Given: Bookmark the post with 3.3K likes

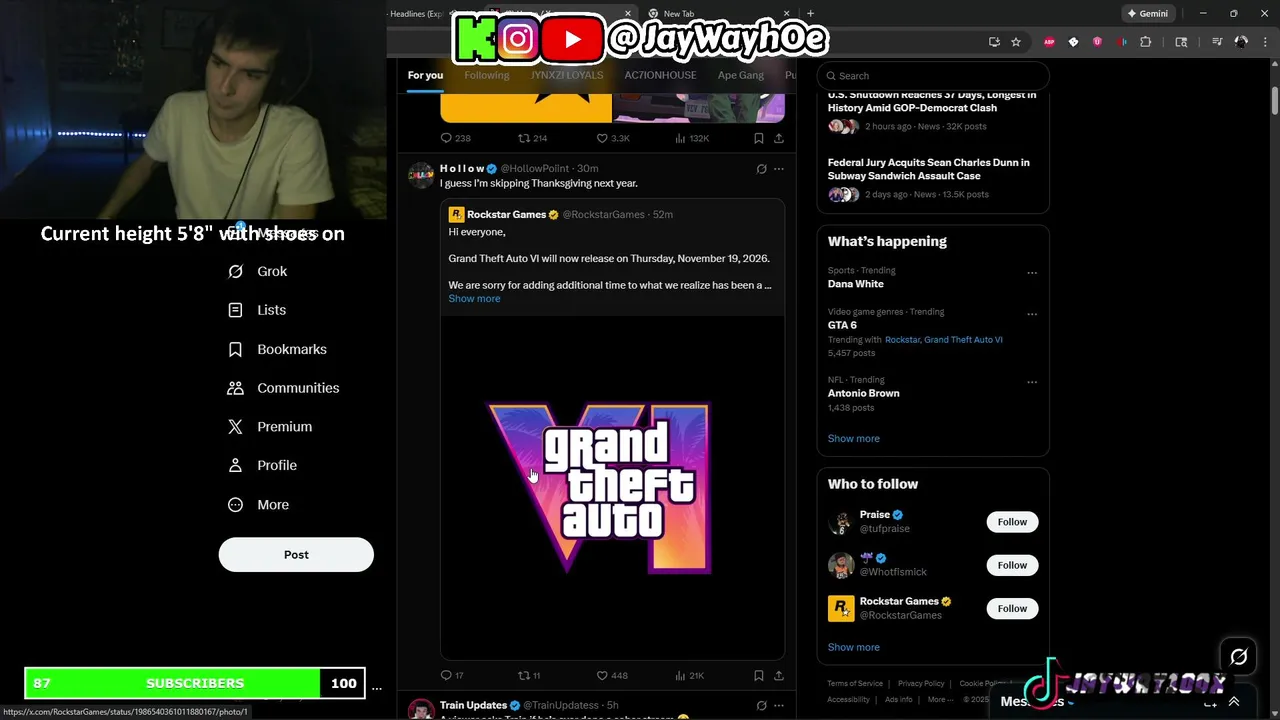Looking at the screenshot, I should click(759, 138).
